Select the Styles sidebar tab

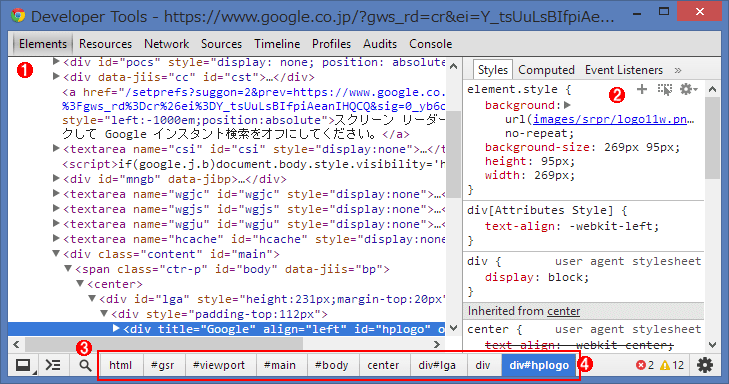(x=493, y=70)
